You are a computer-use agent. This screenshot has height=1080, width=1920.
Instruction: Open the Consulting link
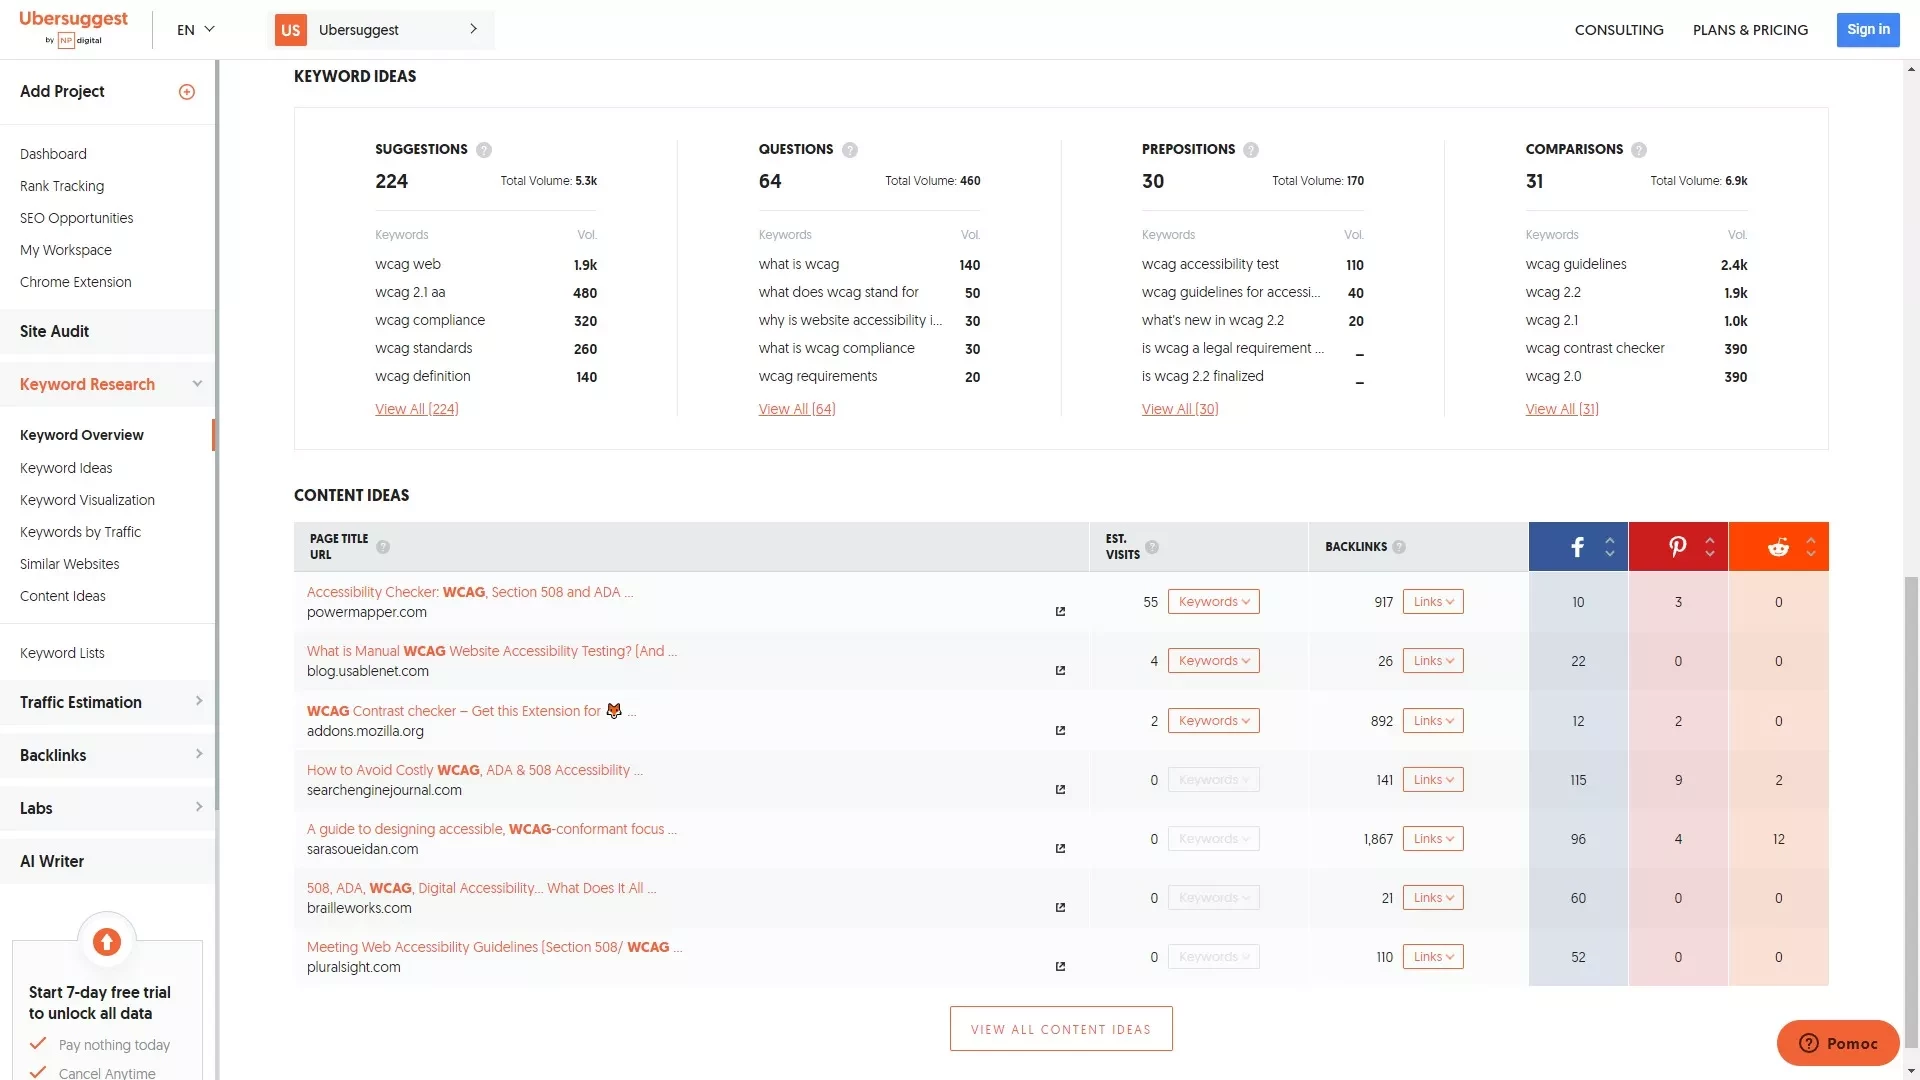coord(1619,30)
